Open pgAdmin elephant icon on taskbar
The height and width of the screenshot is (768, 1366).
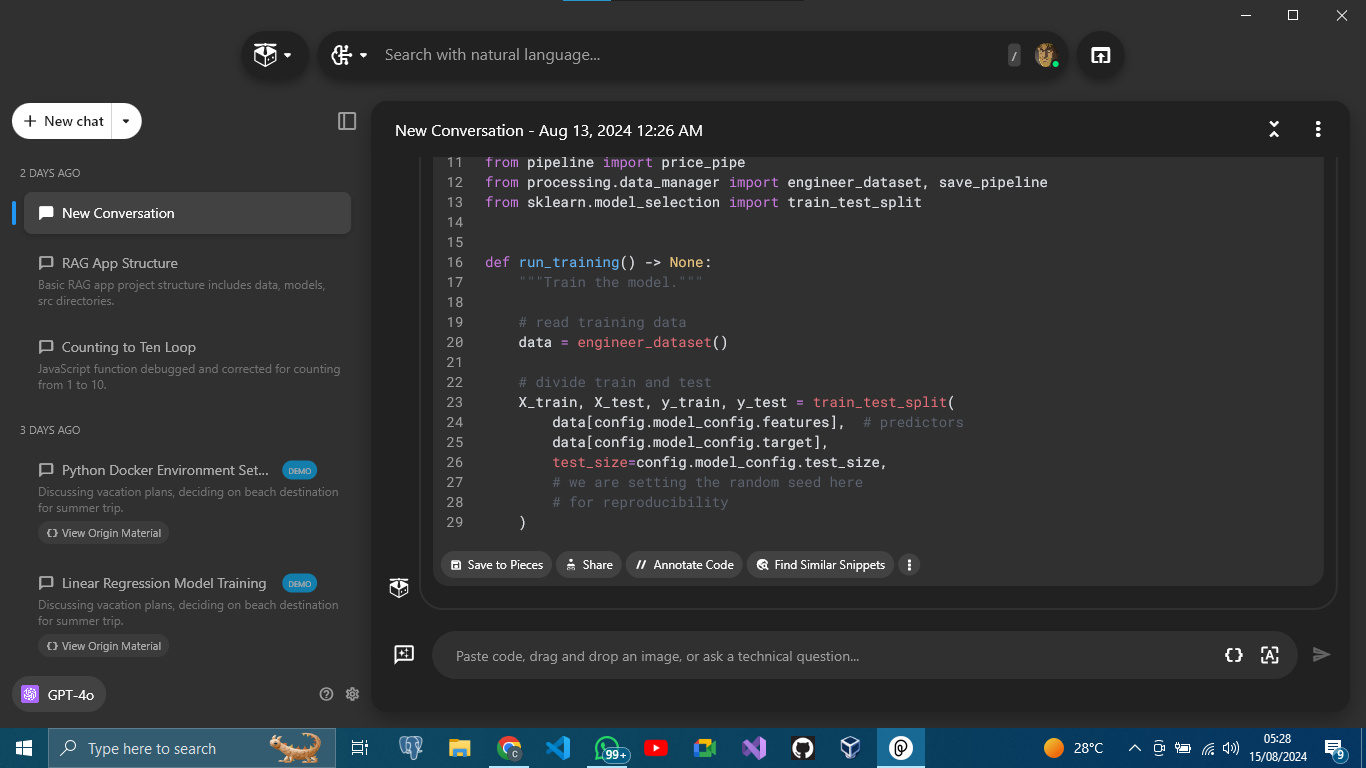410,748
